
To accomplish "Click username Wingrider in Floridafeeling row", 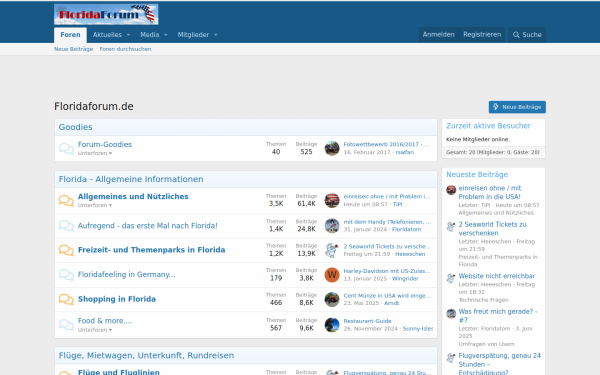I will tap(405, 279).
